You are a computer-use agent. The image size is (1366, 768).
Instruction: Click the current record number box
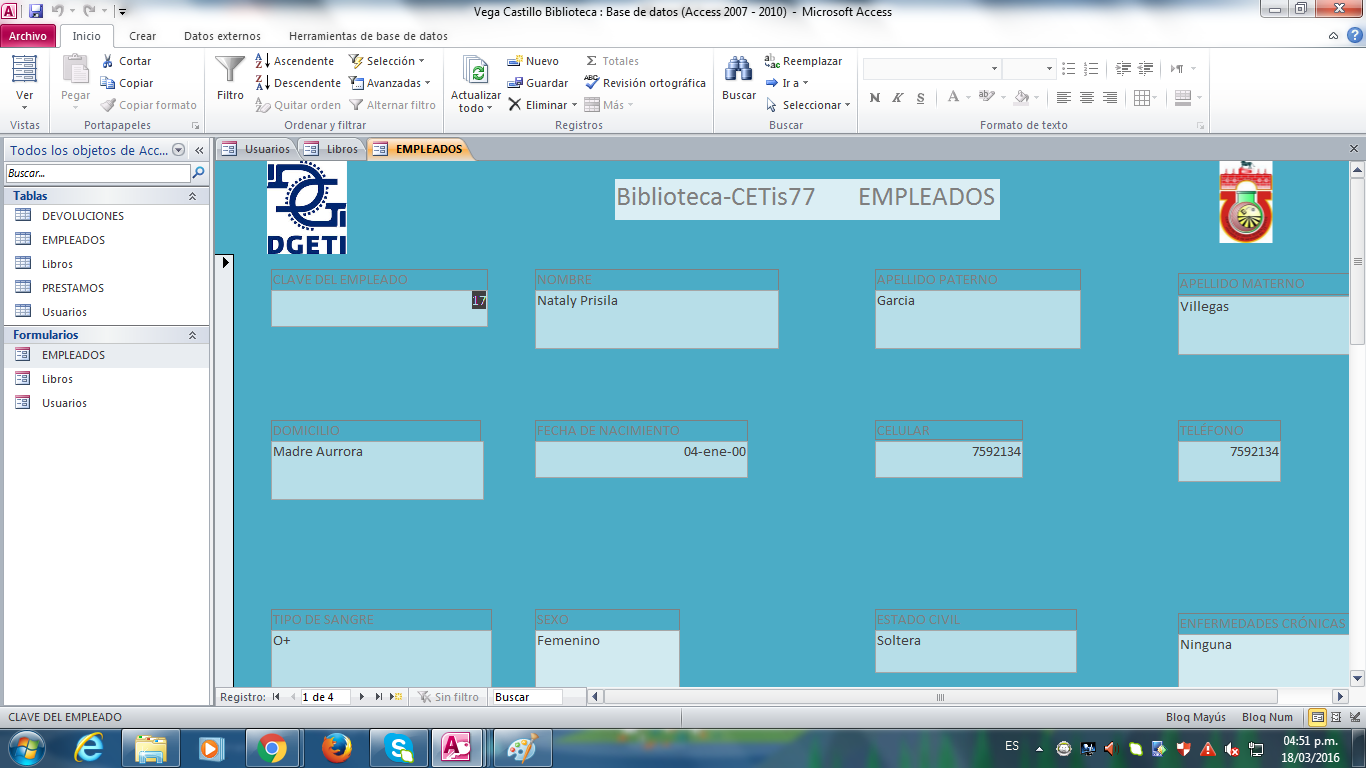(325, 697)
